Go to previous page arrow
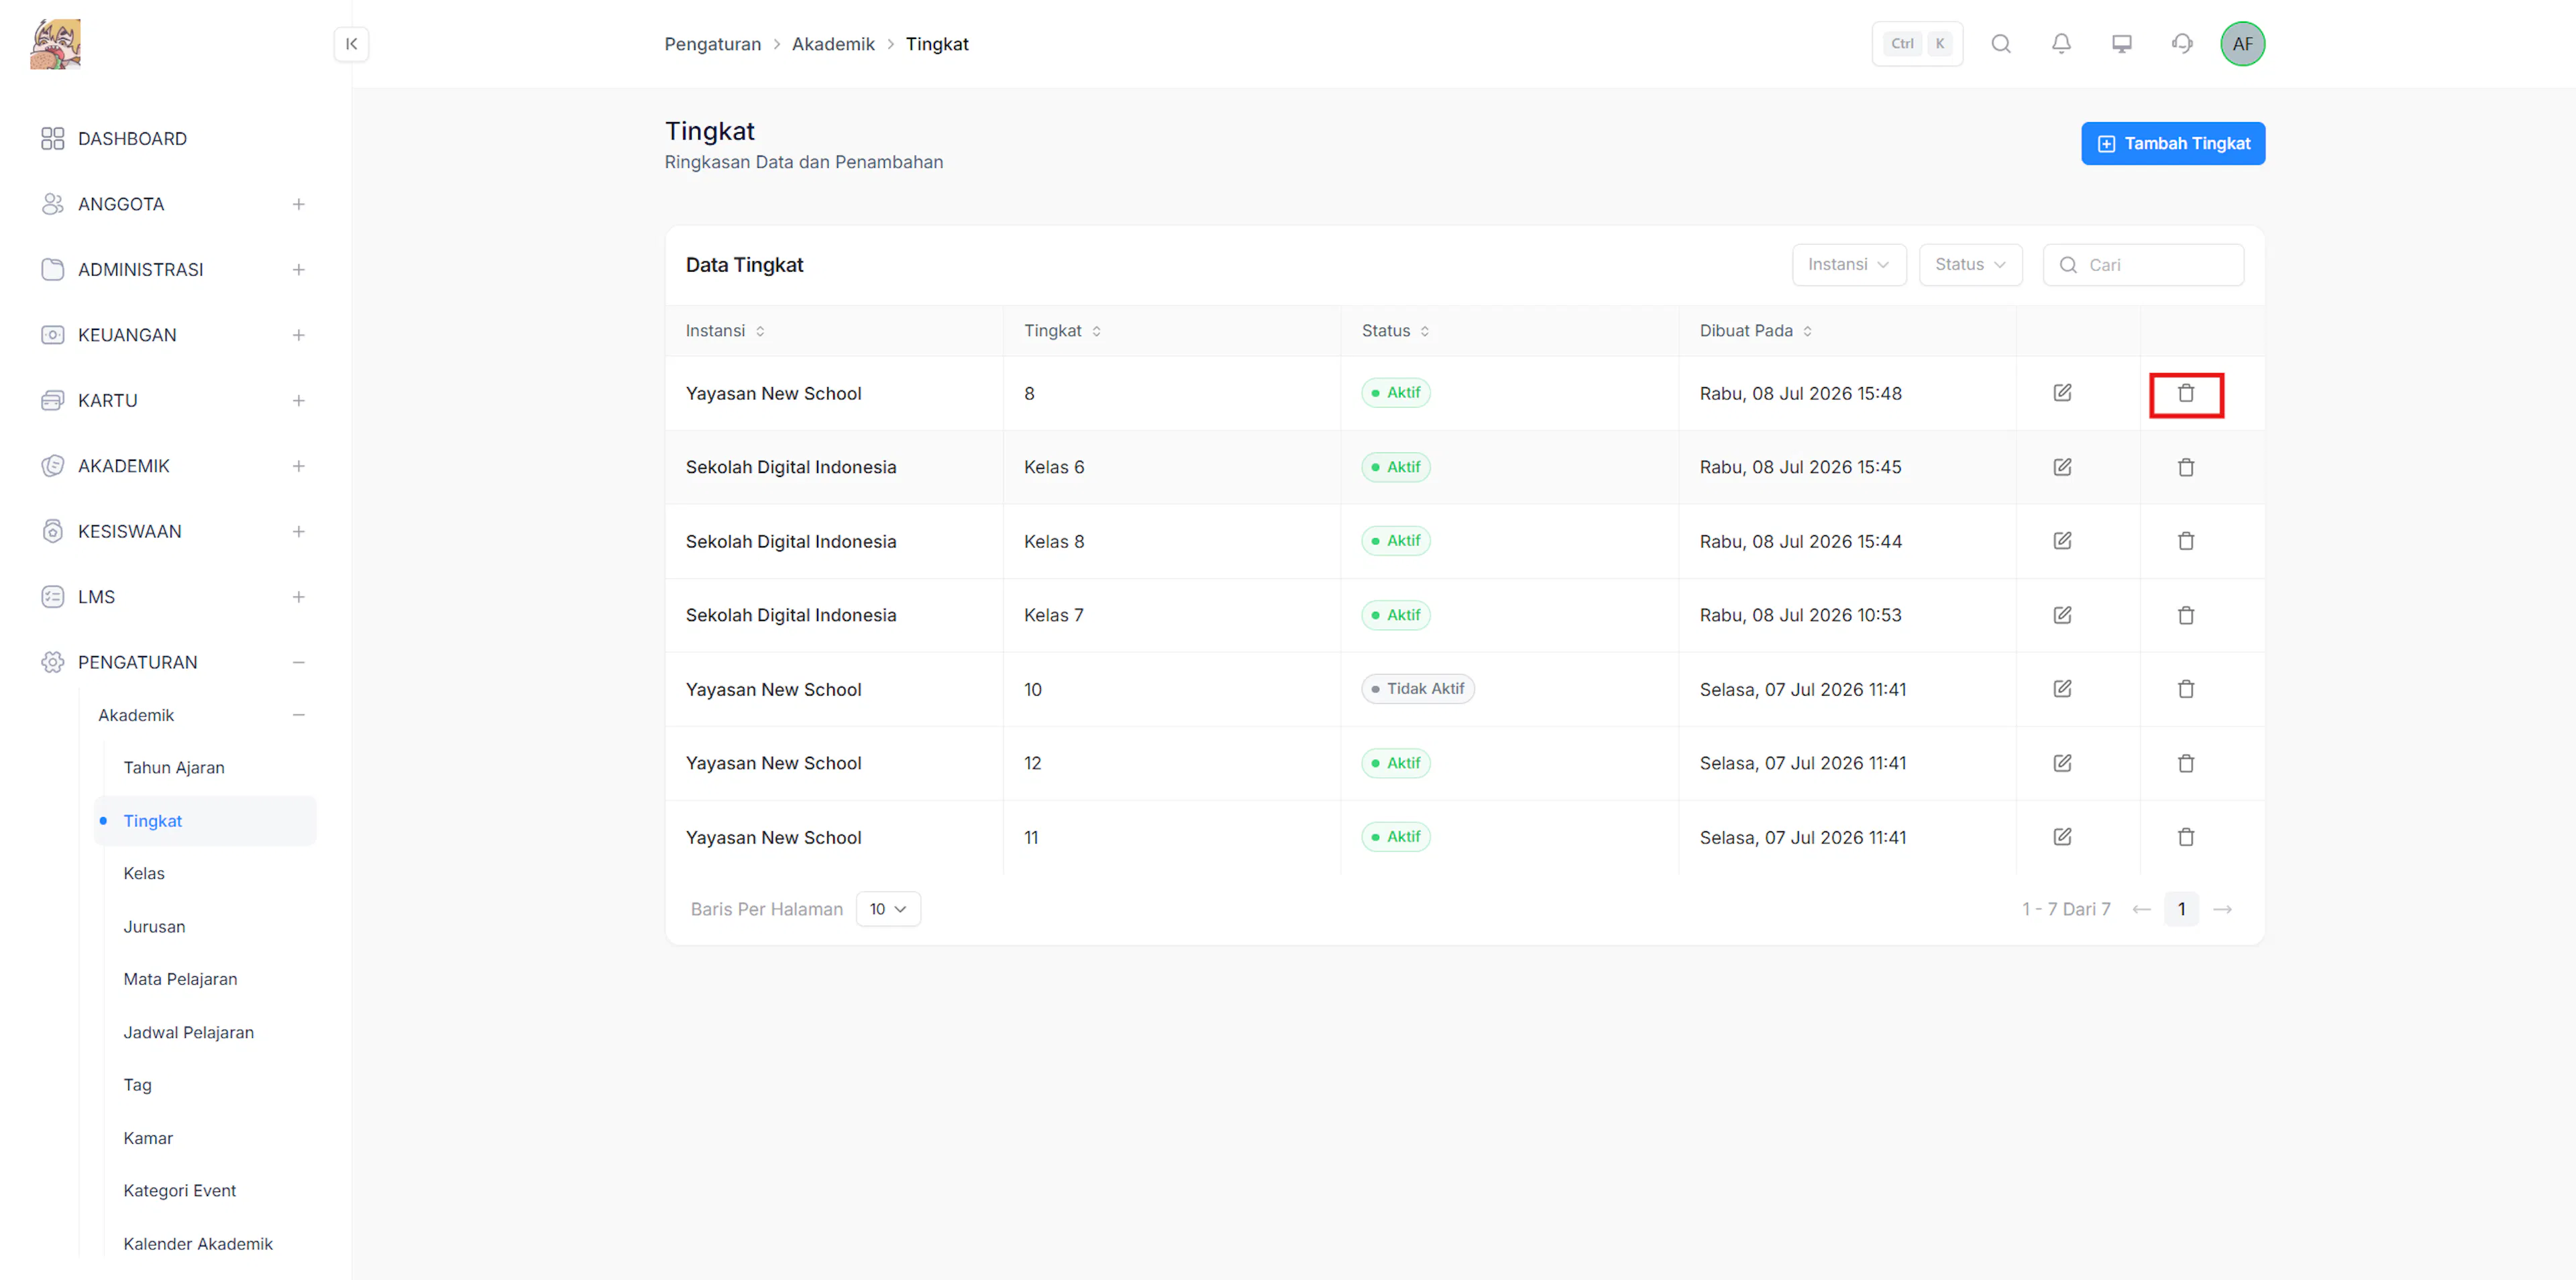The height and width of the screenshot is (1280, 2576). (x=2141, y=909)
